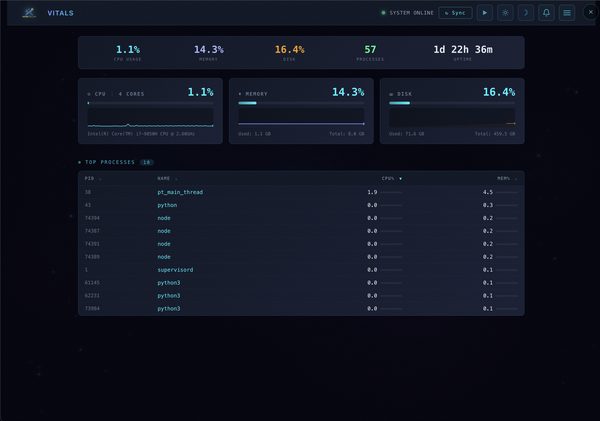Select the node process with PID 74387
Screen dimensions: 600x421
[301, 231]
